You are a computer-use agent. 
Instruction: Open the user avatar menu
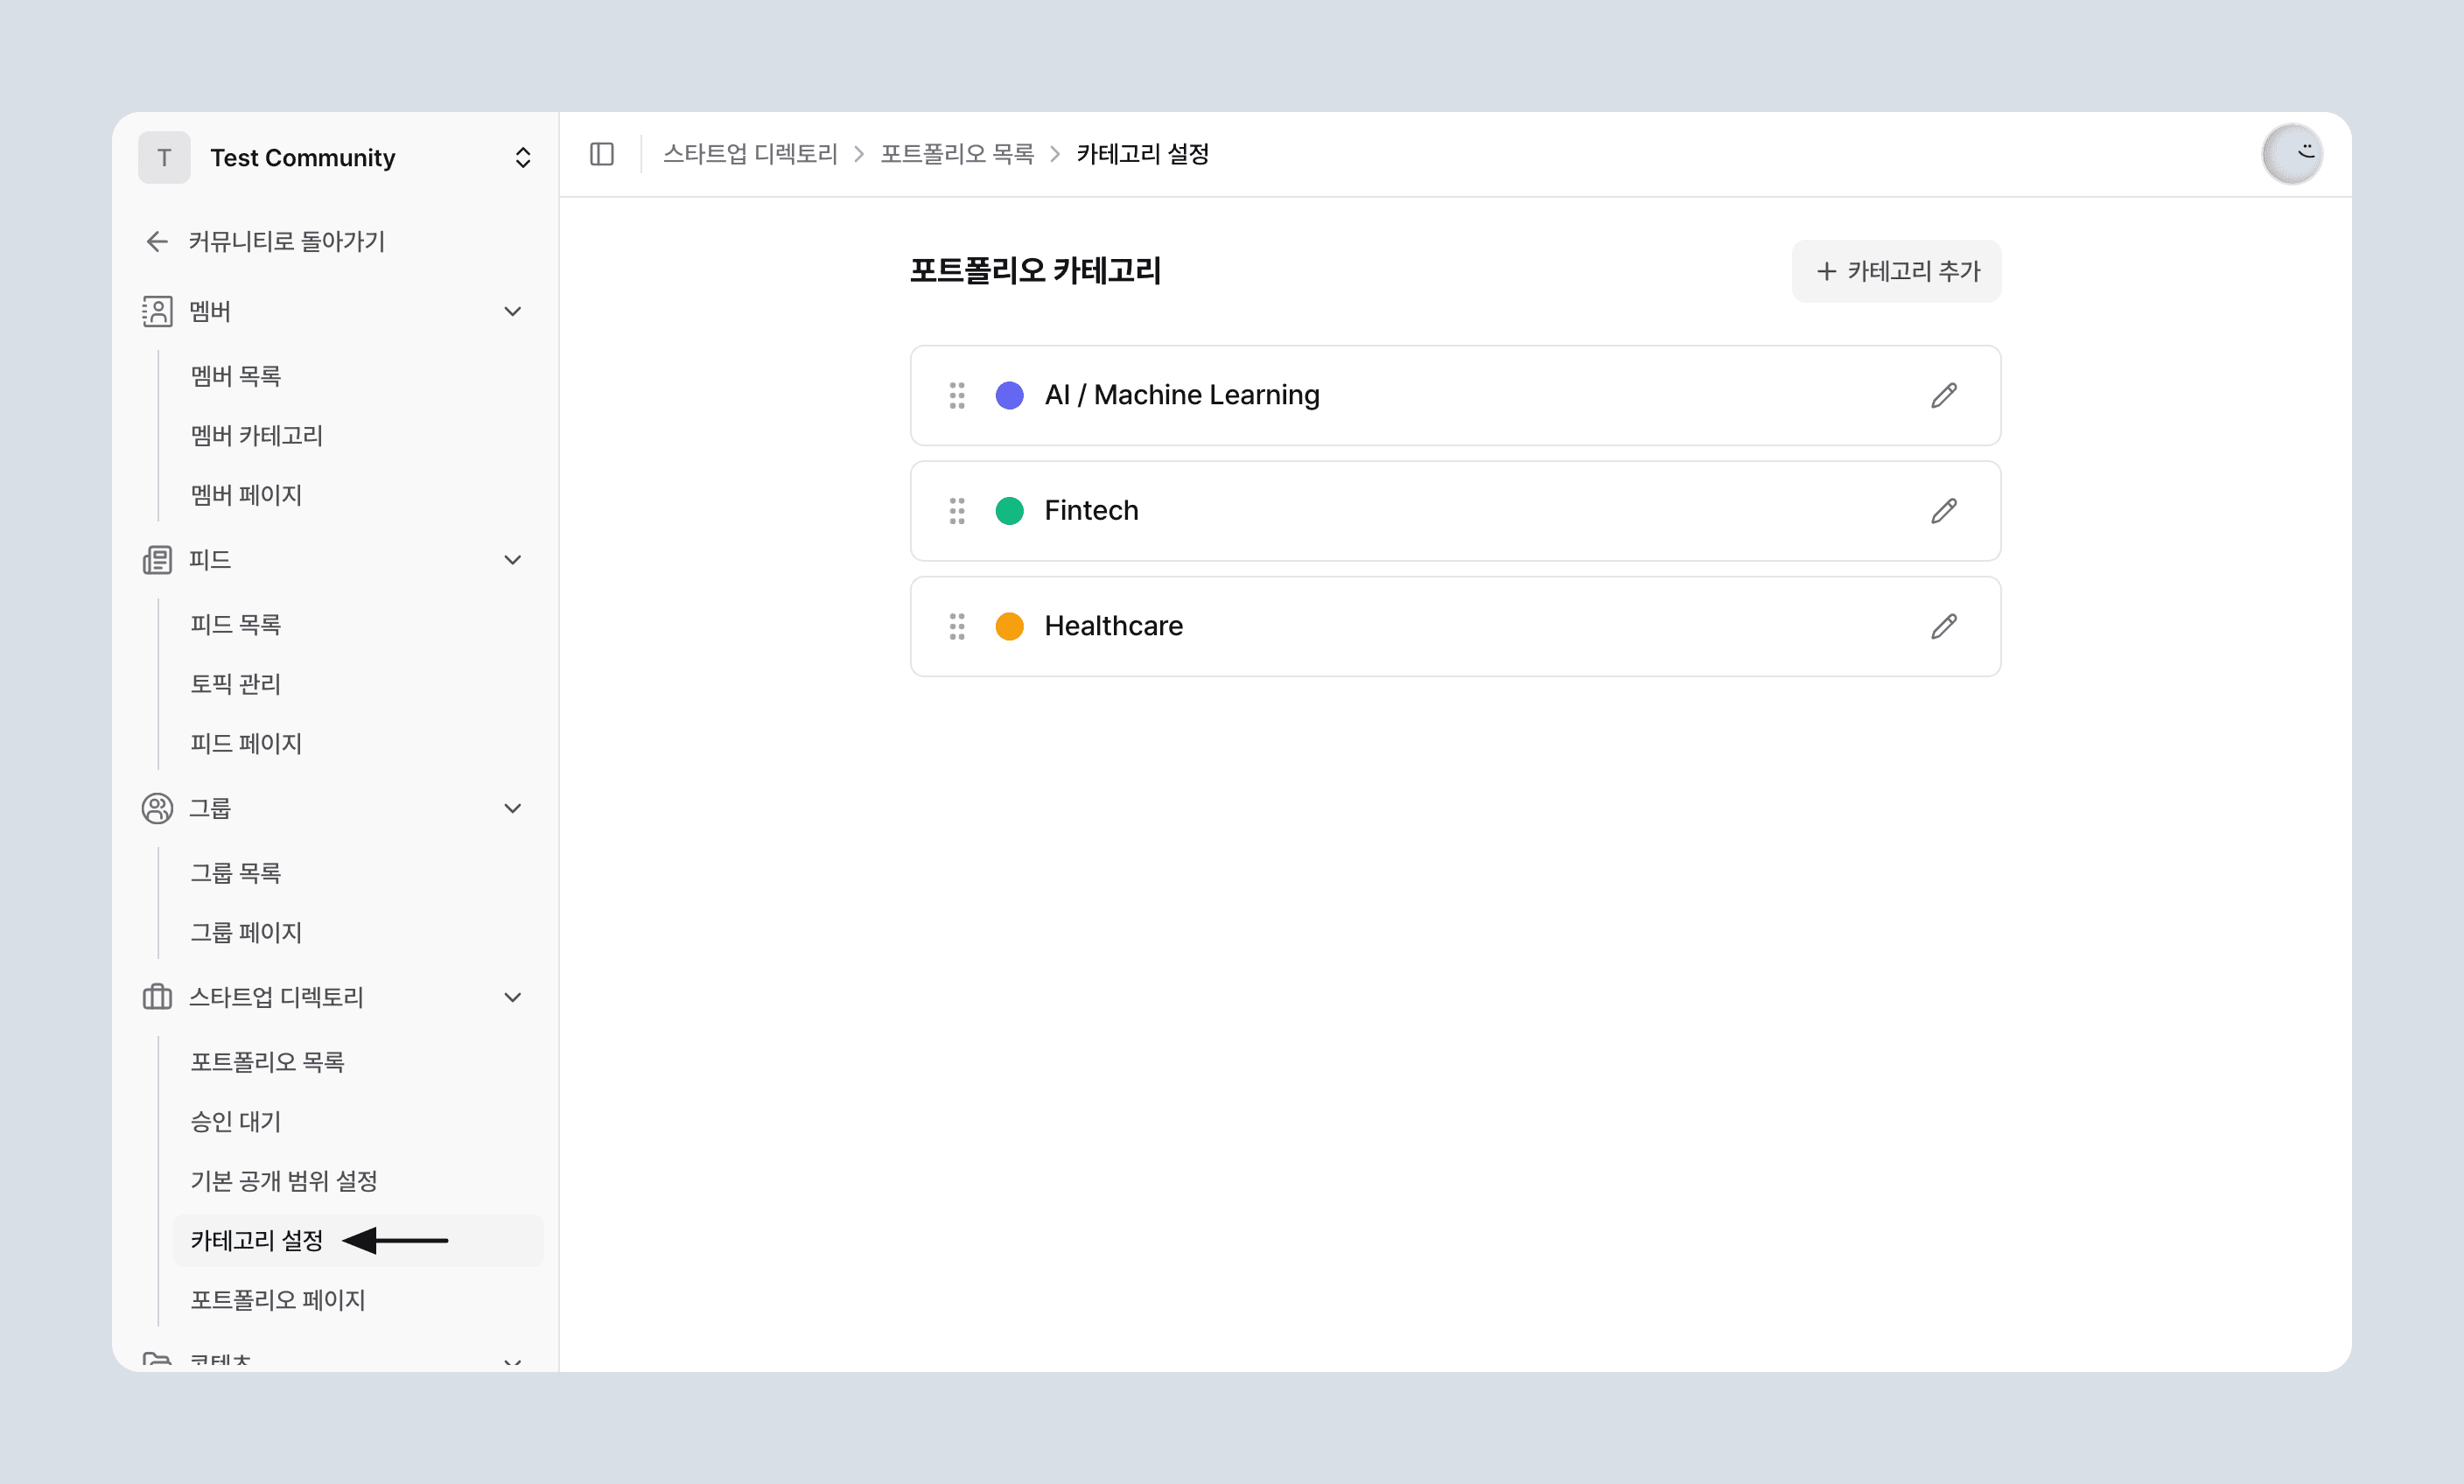(2292, 154)
